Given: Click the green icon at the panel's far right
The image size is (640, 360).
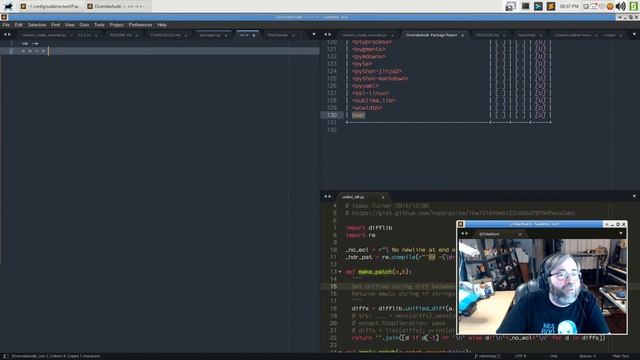Looking at the screenshot, I should (x=633, y=6).
